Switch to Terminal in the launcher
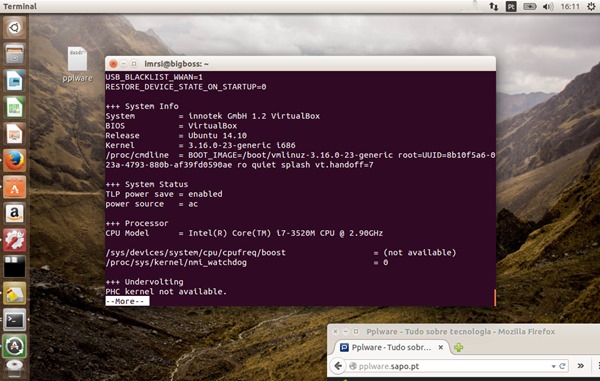600x381 pixels. (15, 320)
